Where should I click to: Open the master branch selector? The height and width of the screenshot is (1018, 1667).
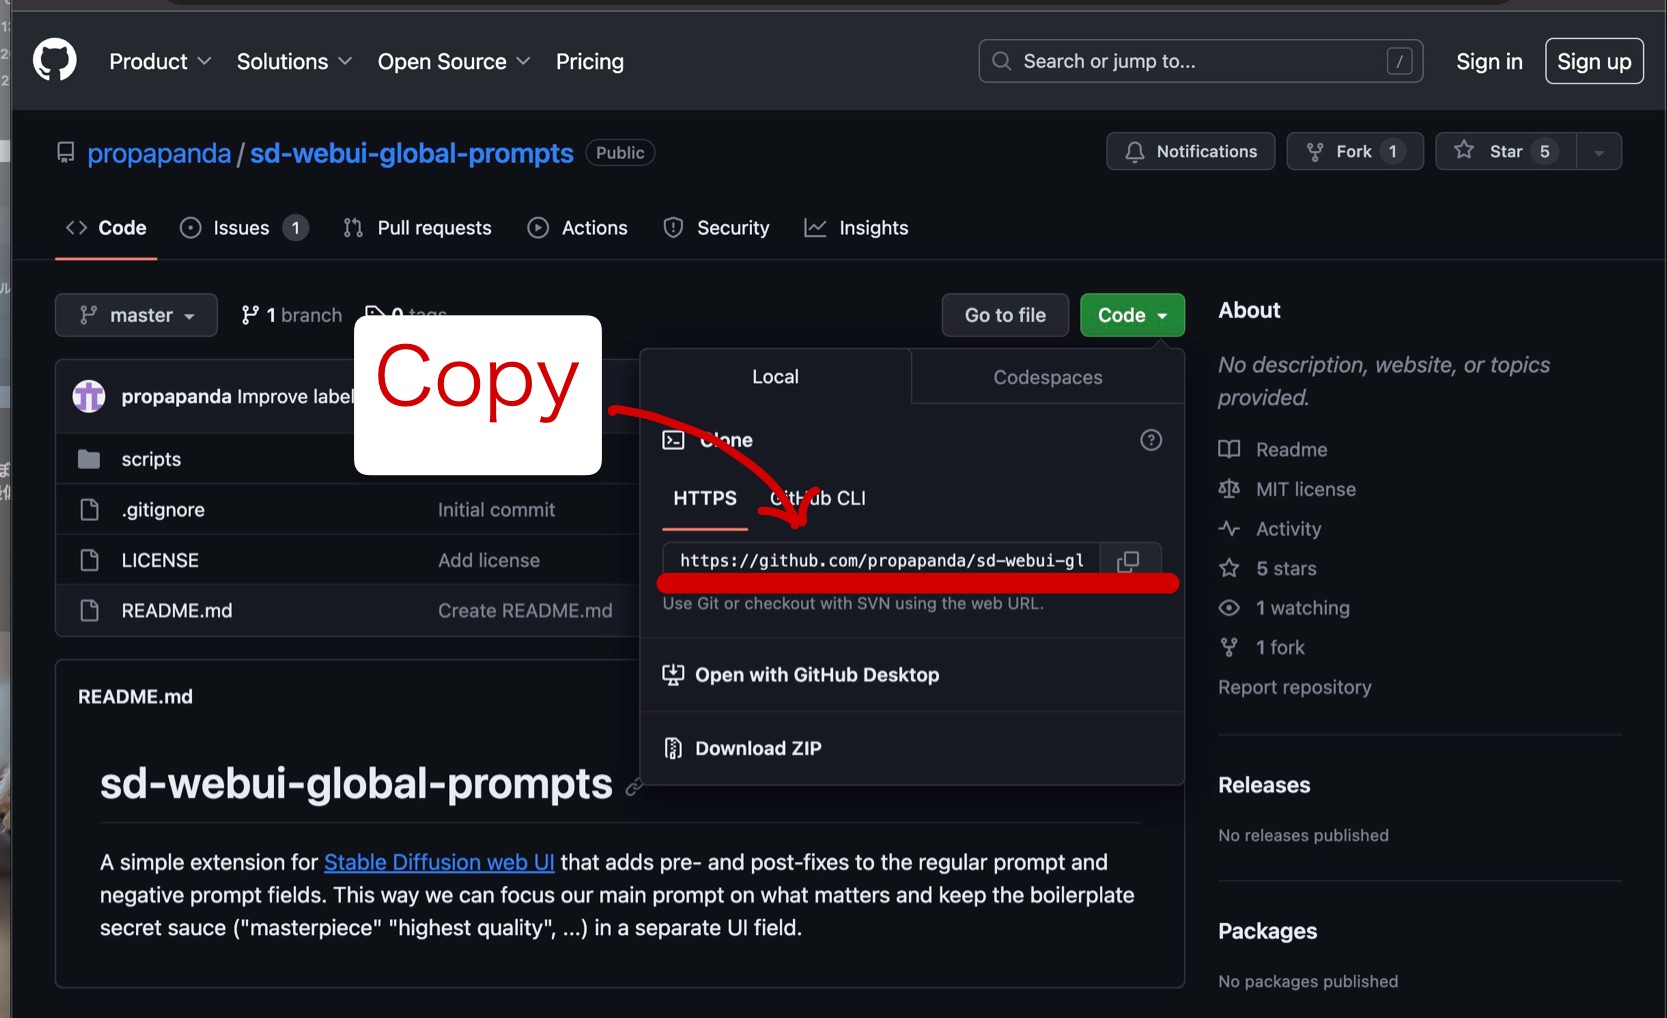point(136,315)
